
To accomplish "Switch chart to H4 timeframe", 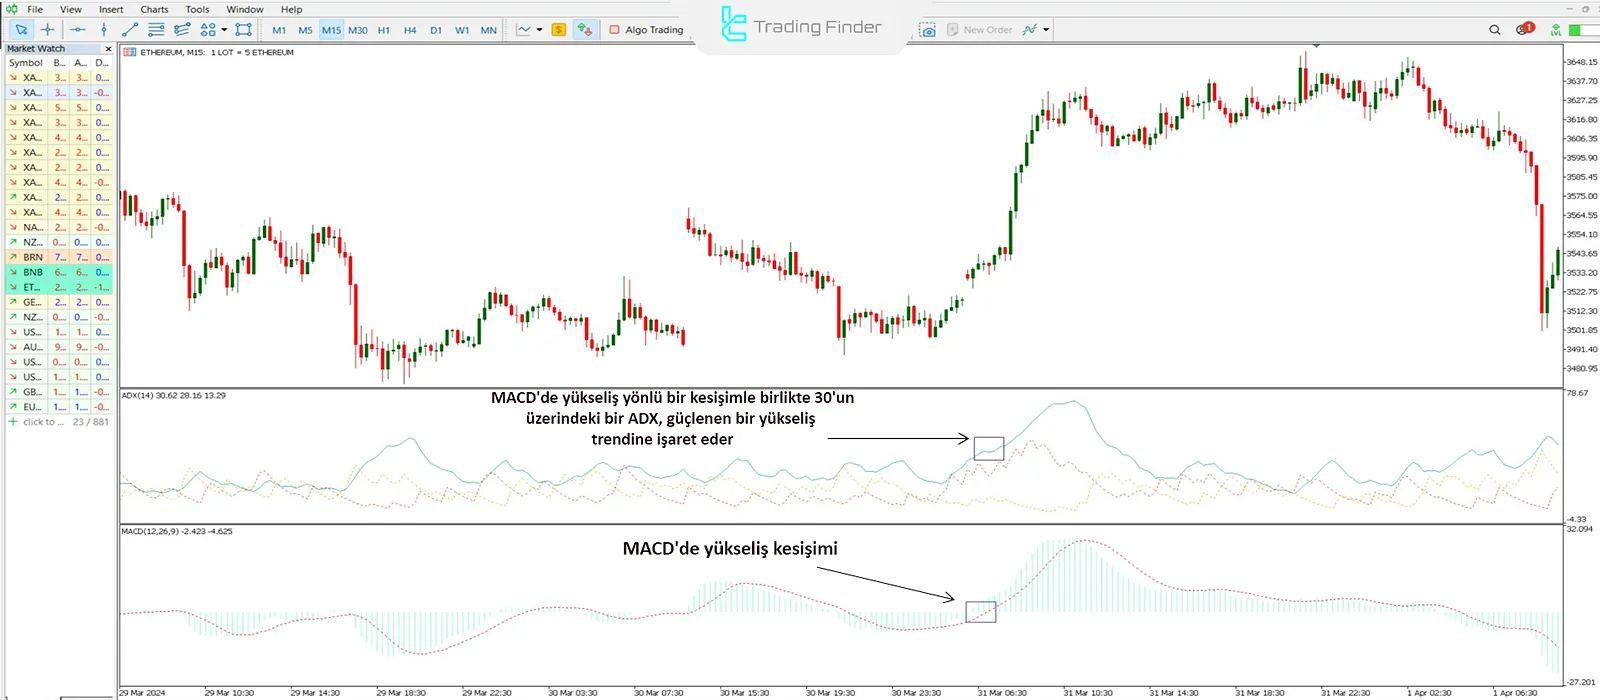I will pos(410,30).
